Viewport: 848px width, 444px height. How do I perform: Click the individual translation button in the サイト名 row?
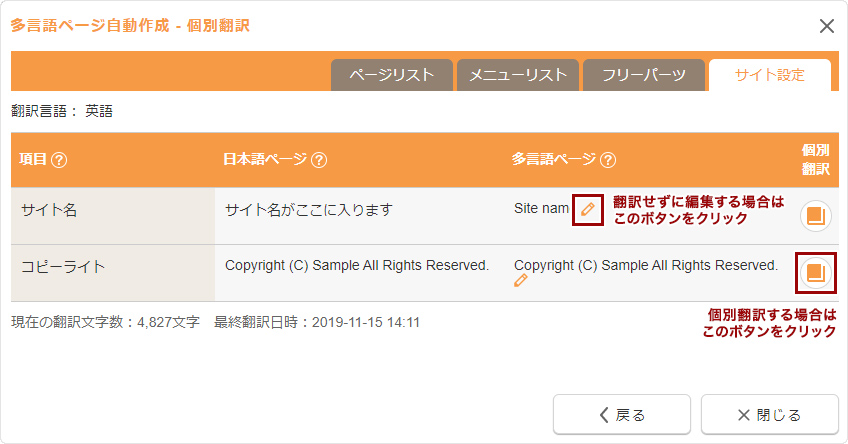coord(816,216)
